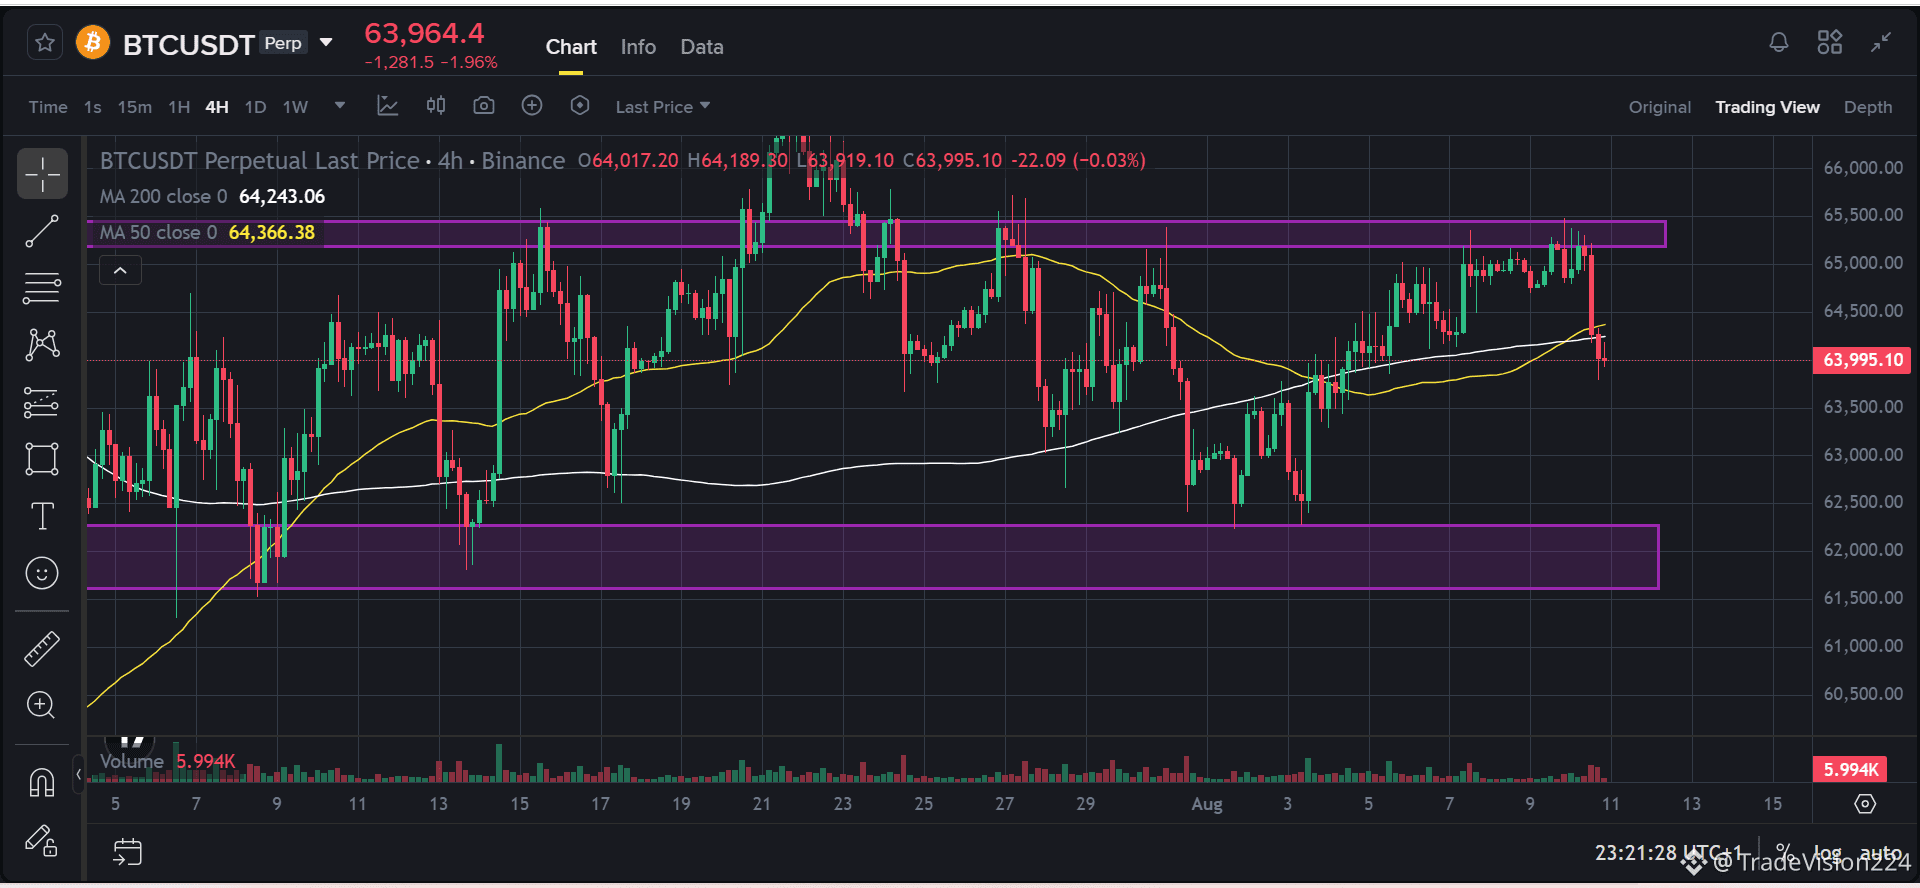Pick the ruler measure tool
The width and height of the screenshot is (1920, 888).
tap(41, 649)
